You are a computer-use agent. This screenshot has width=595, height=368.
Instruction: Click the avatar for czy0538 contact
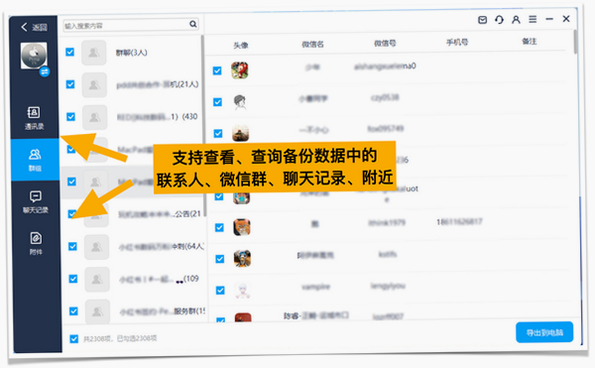coord(240,102)
